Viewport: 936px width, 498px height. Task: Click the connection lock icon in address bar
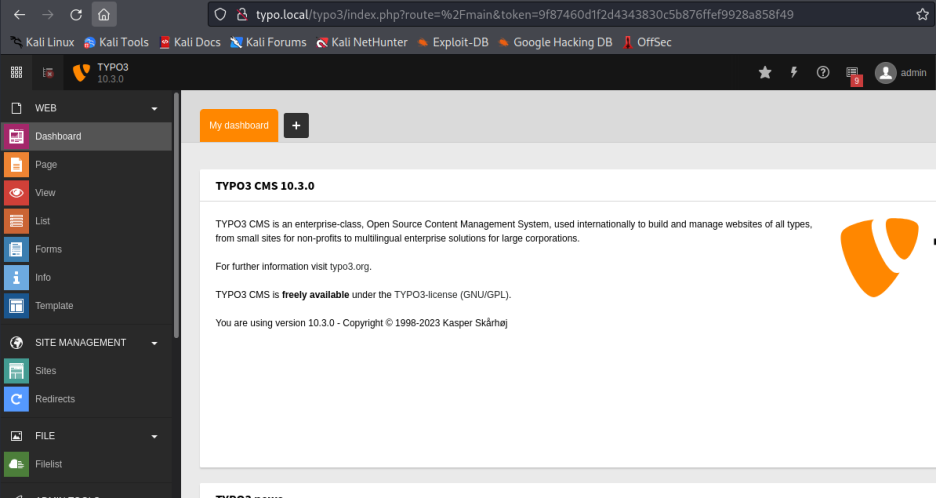[x=242, y=14]
